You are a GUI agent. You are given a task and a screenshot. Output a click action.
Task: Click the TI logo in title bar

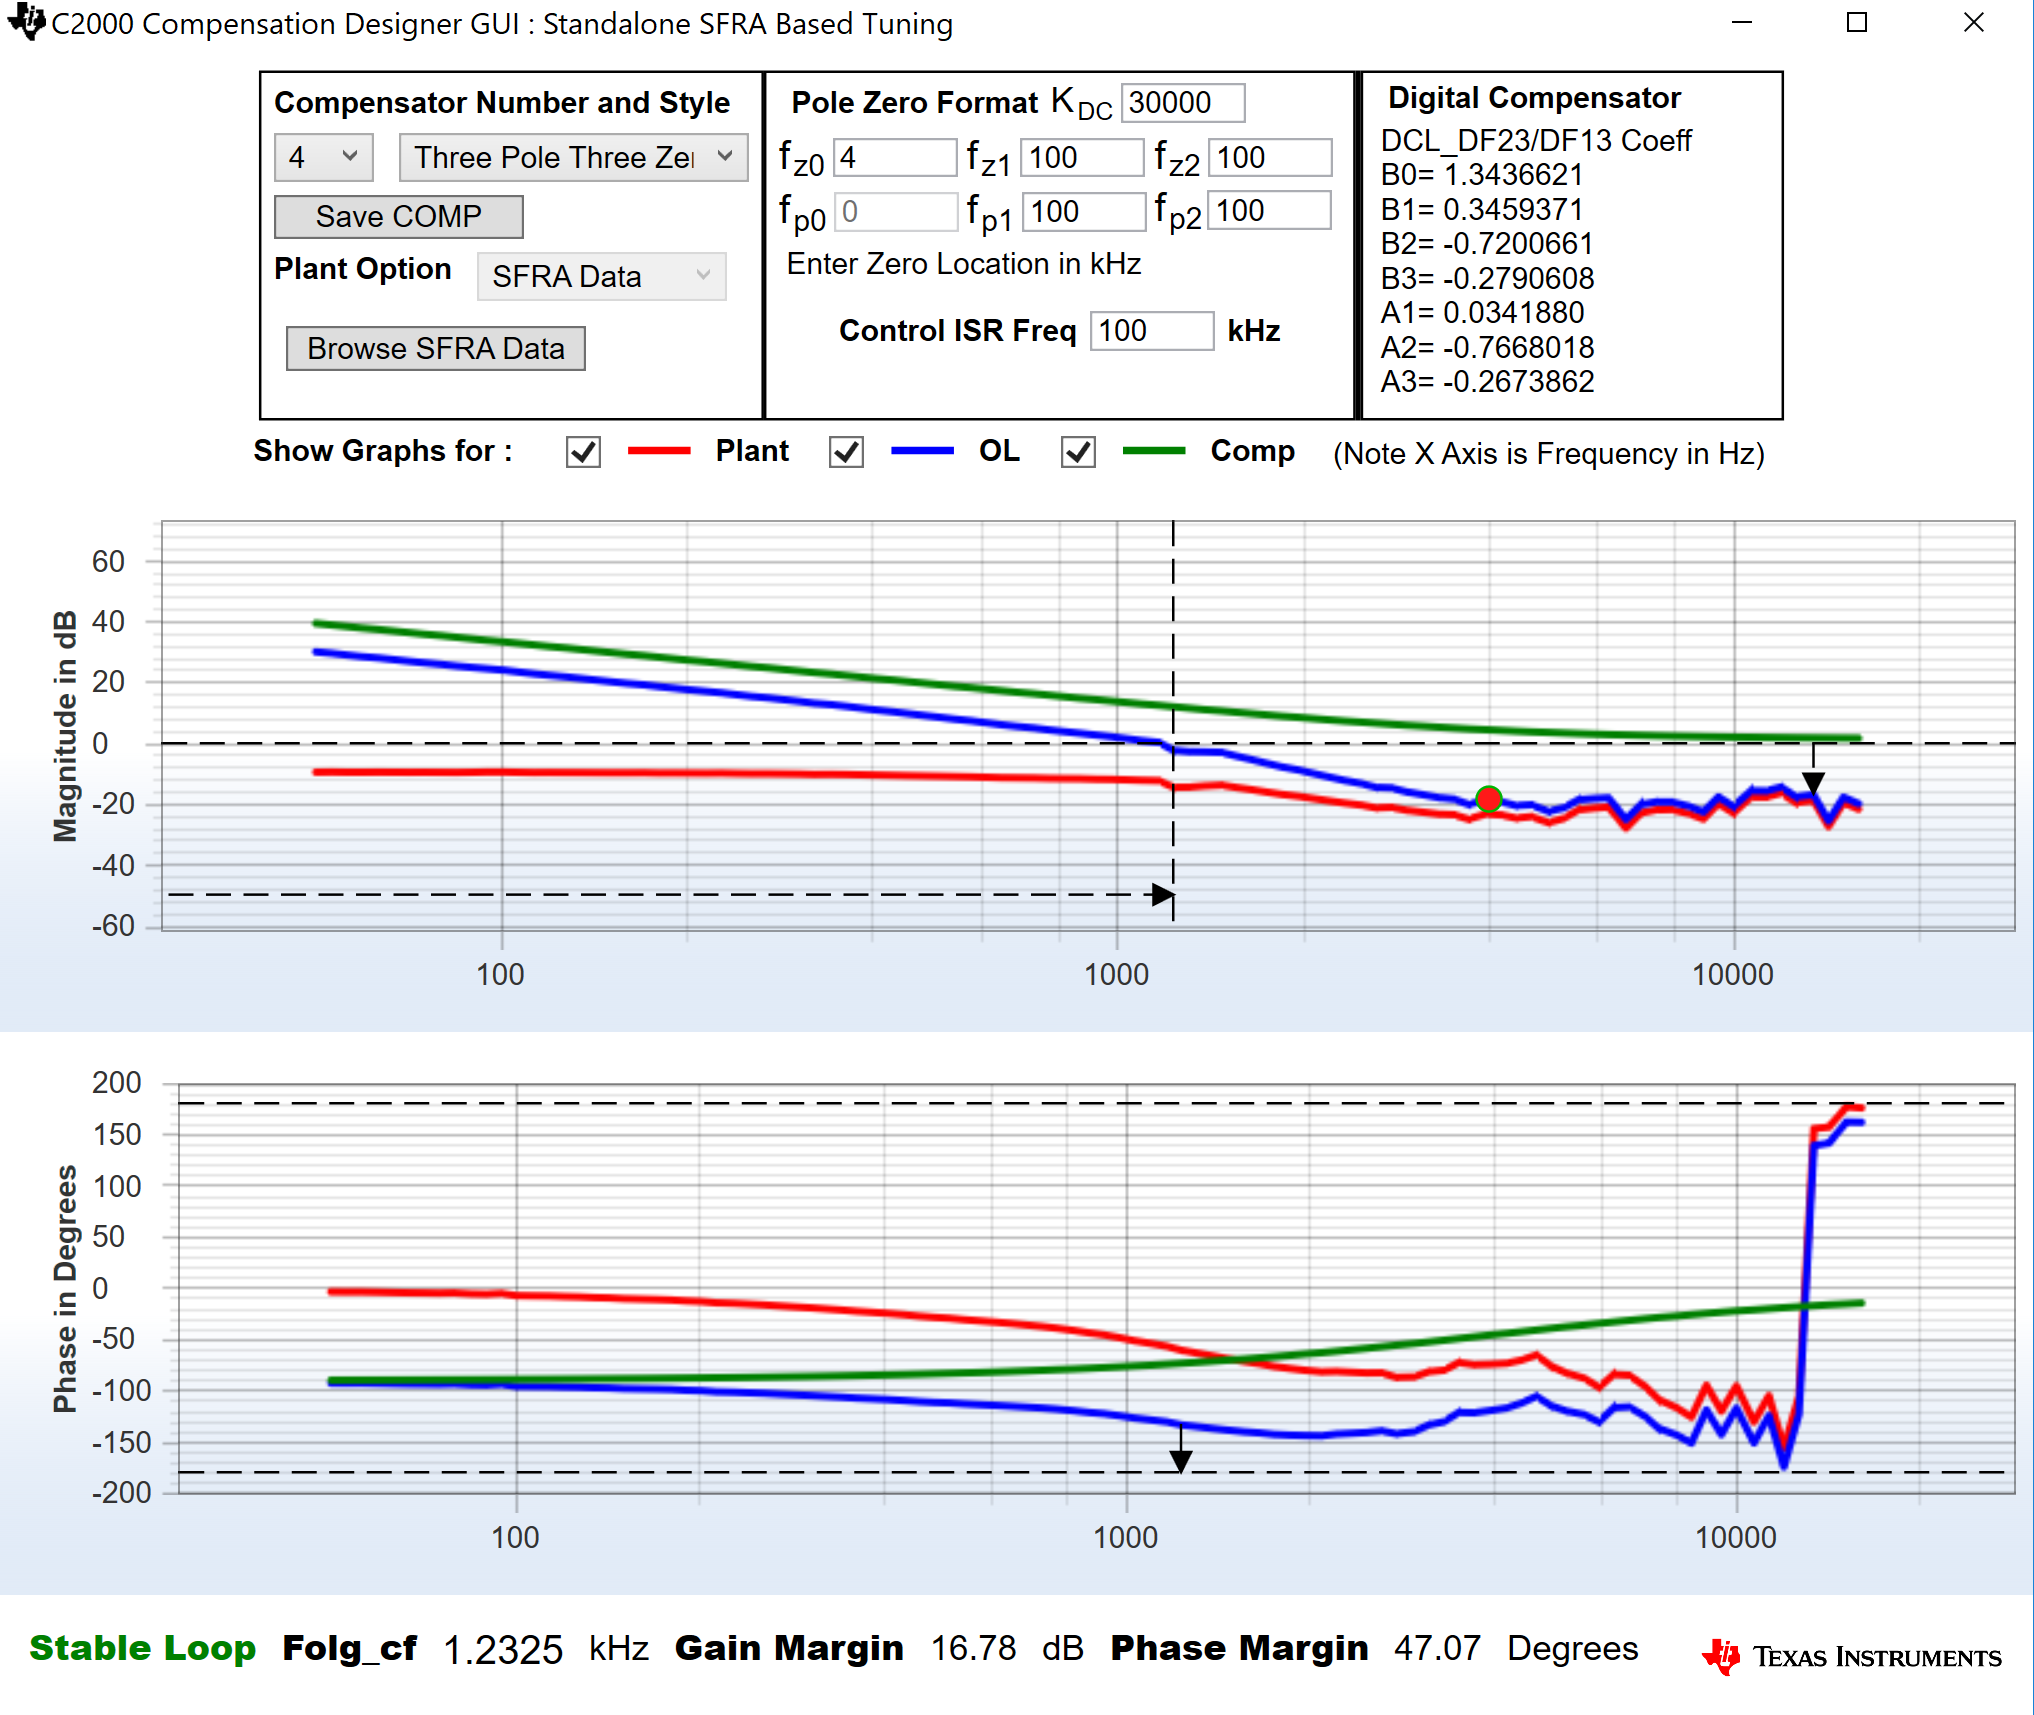pyautogui.click(x=26, y=21)
